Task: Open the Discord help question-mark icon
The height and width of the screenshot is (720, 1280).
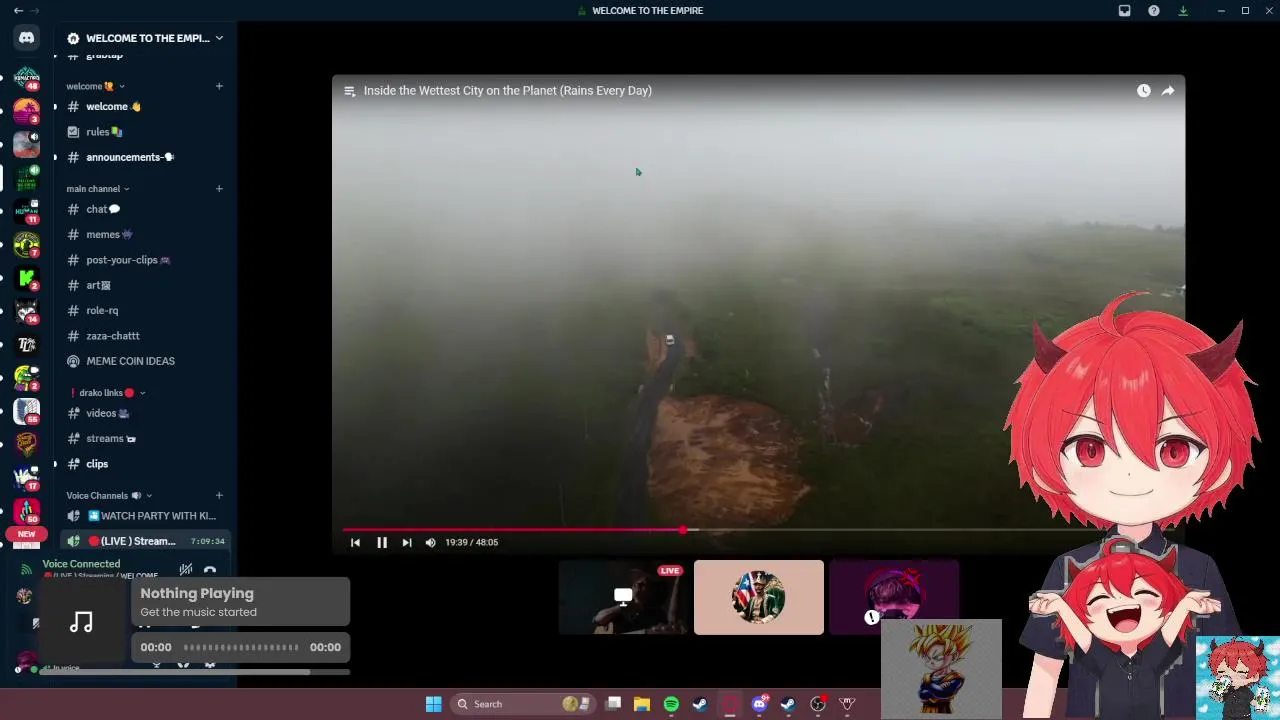Action: [x=1154, y=10]
